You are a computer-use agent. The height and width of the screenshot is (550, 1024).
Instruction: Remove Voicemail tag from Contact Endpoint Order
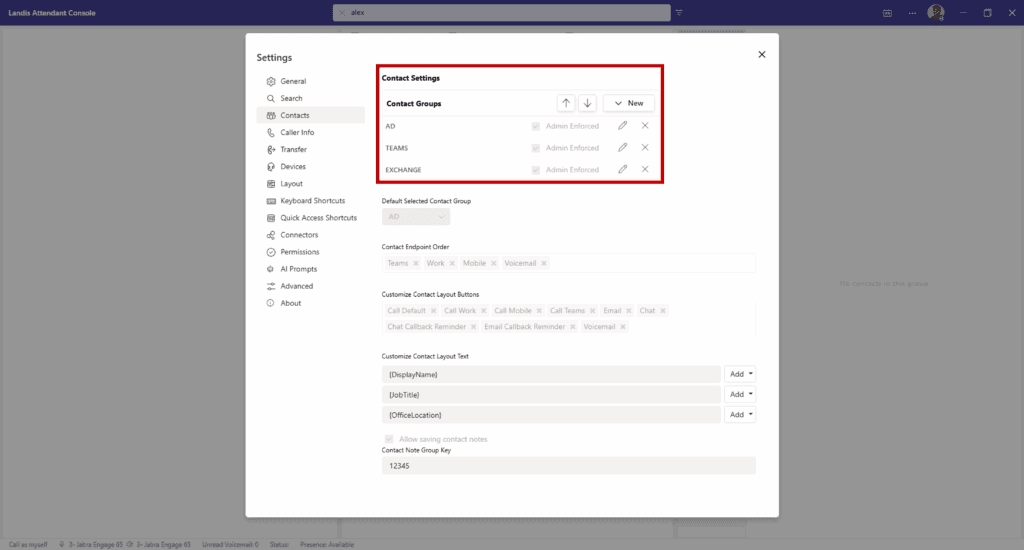pyautogui.click(x=544, y=263)
